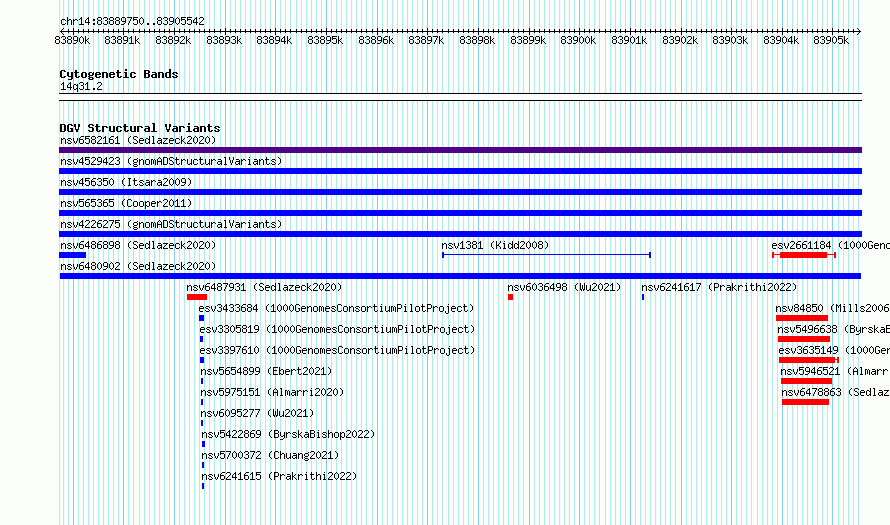Click the short blue nsv6486898 bar

[73, 255]
